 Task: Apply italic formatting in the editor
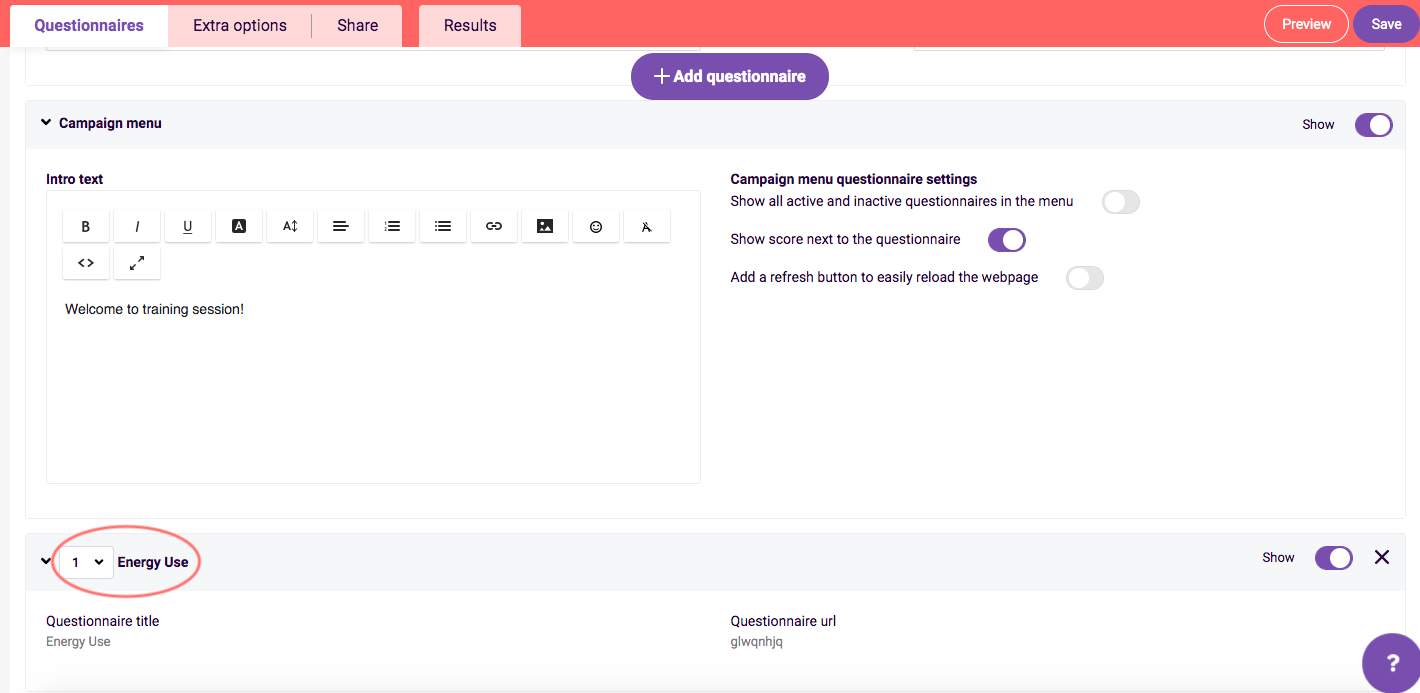click(137, 225)
